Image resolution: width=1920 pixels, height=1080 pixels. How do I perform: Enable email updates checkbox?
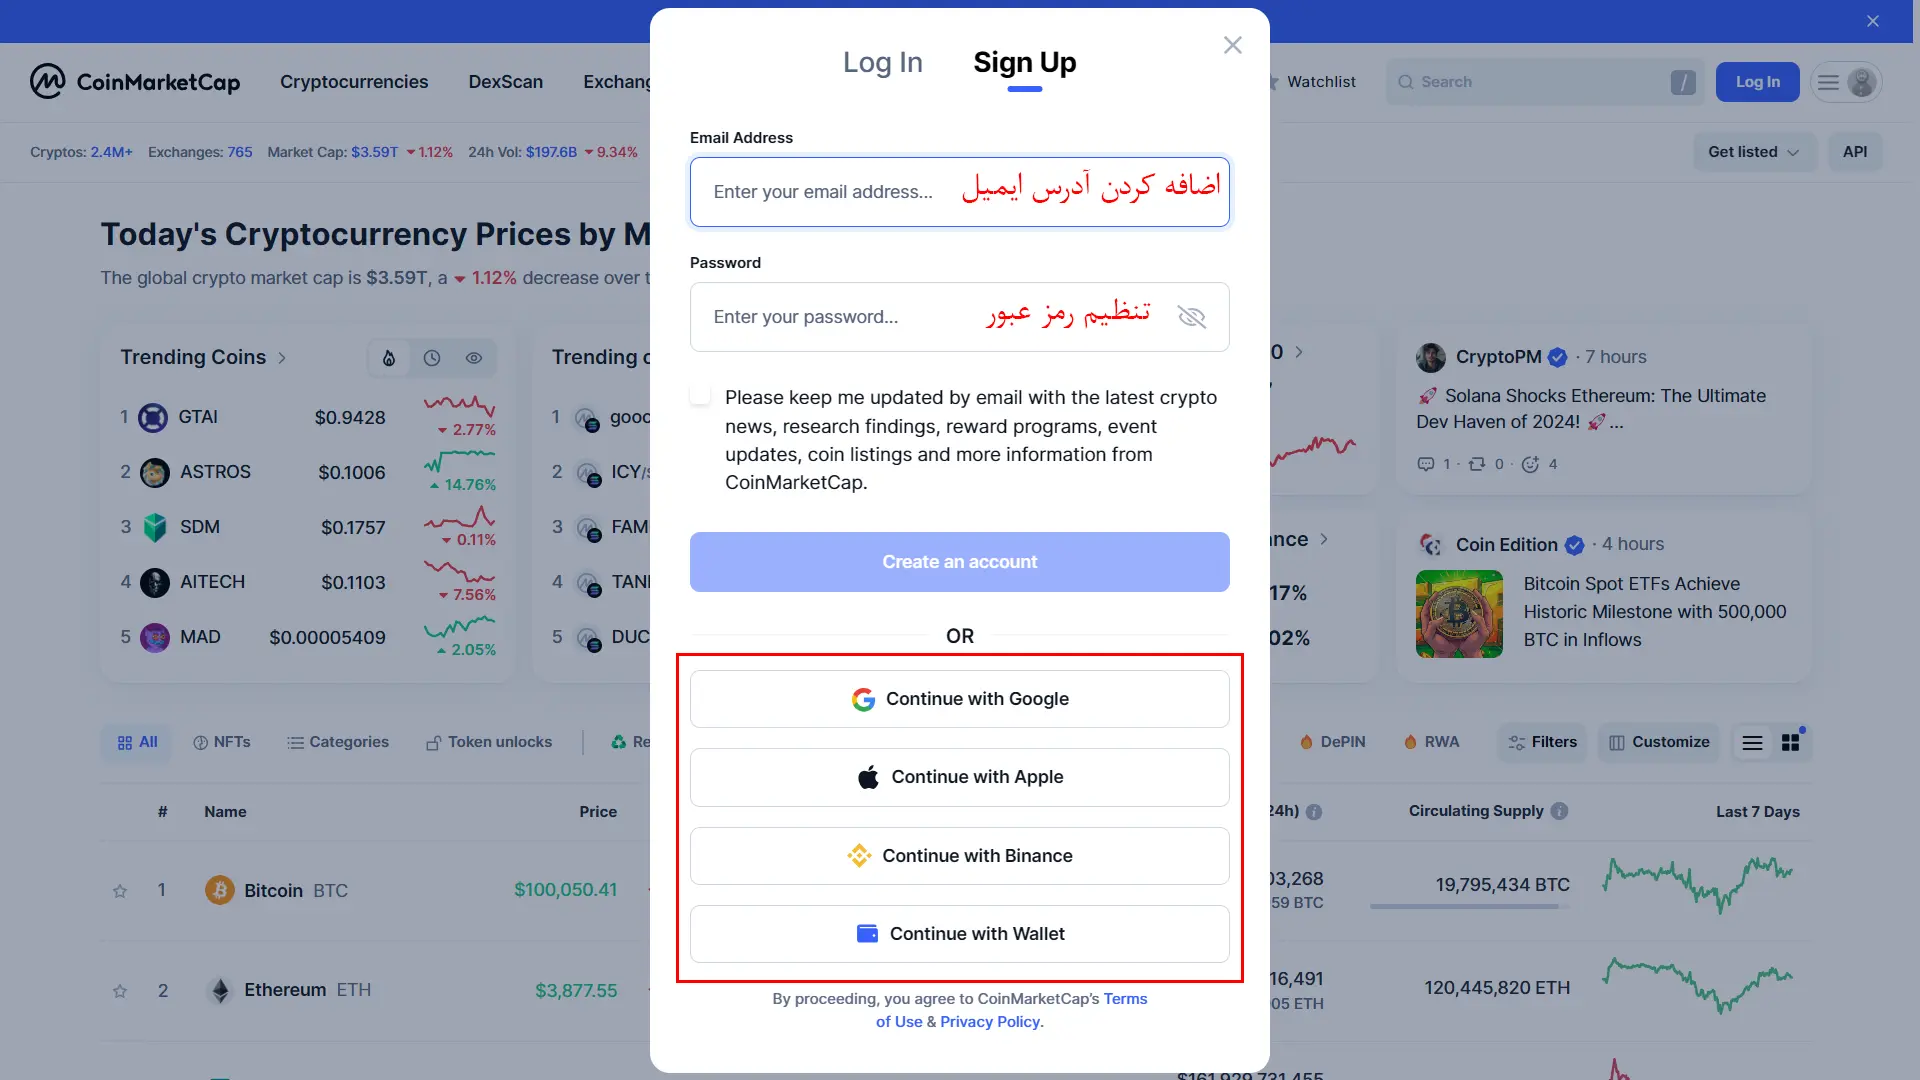[700, 397]
